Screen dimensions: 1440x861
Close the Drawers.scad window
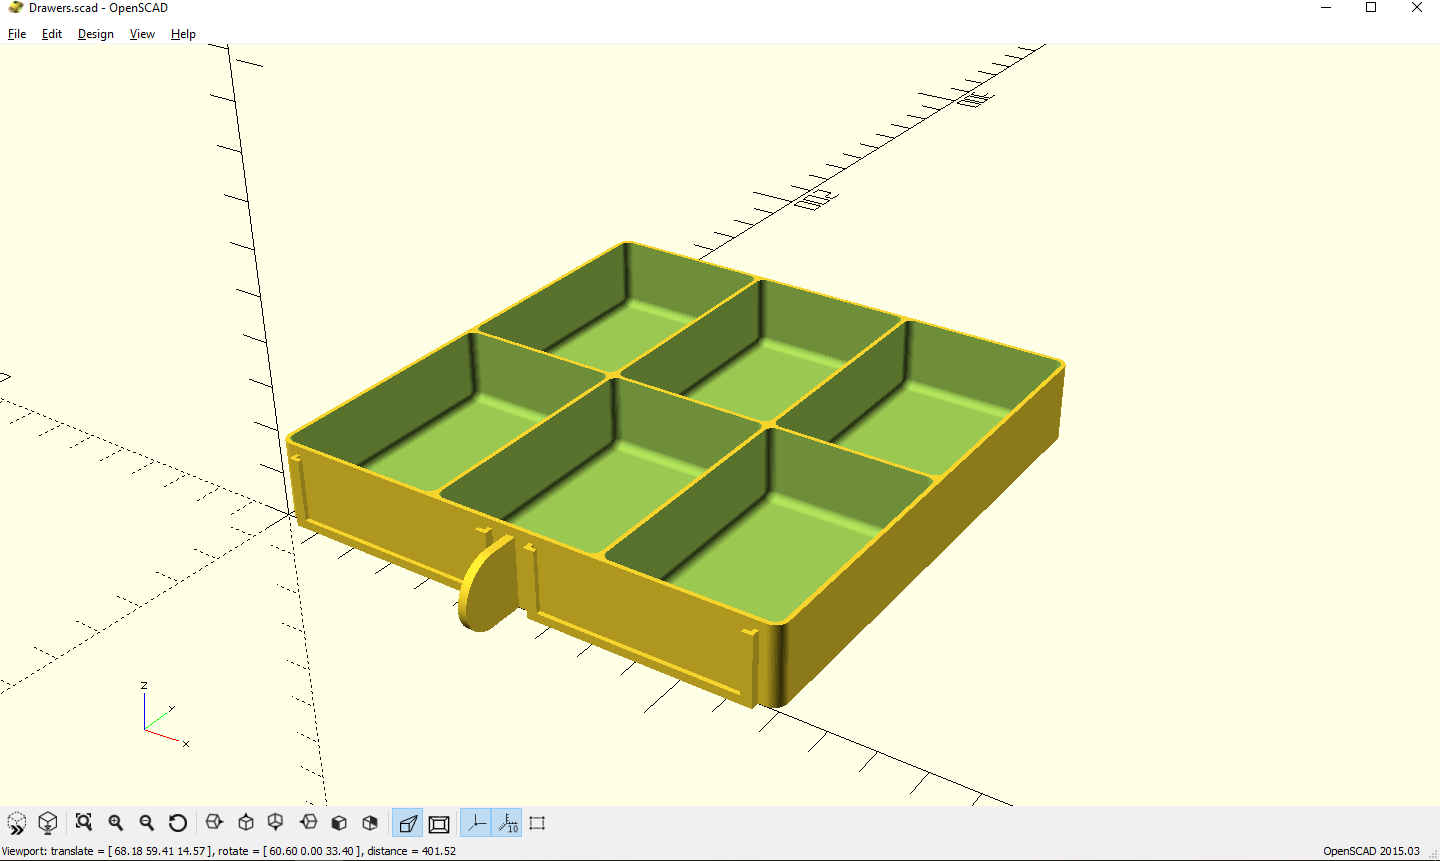click(x=1417, y=8)
